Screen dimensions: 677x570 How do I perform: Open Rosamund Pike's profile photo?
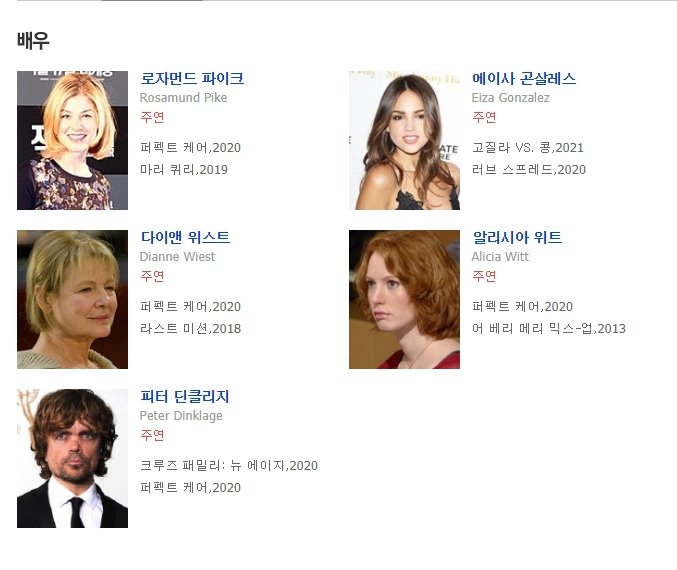click(x=72, y=140)
